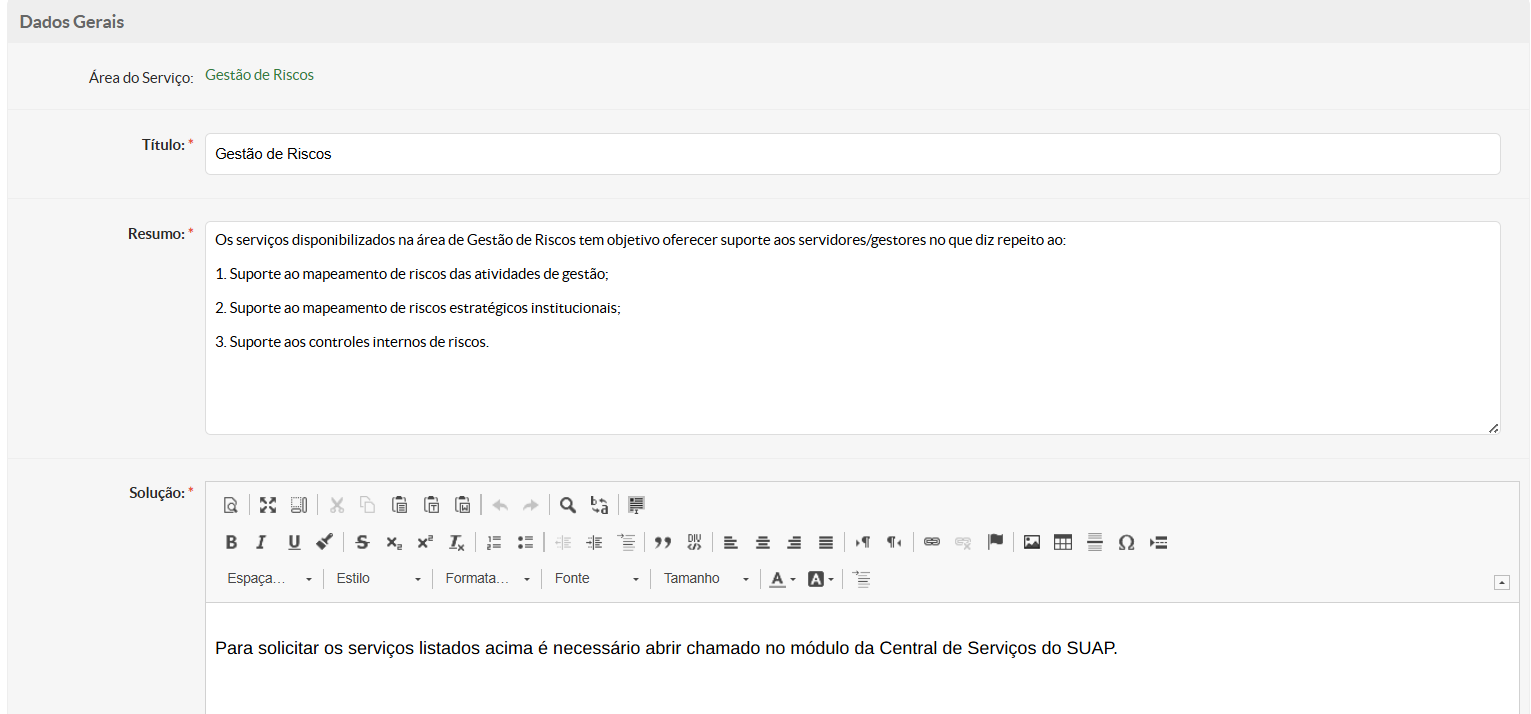Viewport: 1531px width, 714px height.
Task: Open the Formata... dropdown
Action: 488,579
